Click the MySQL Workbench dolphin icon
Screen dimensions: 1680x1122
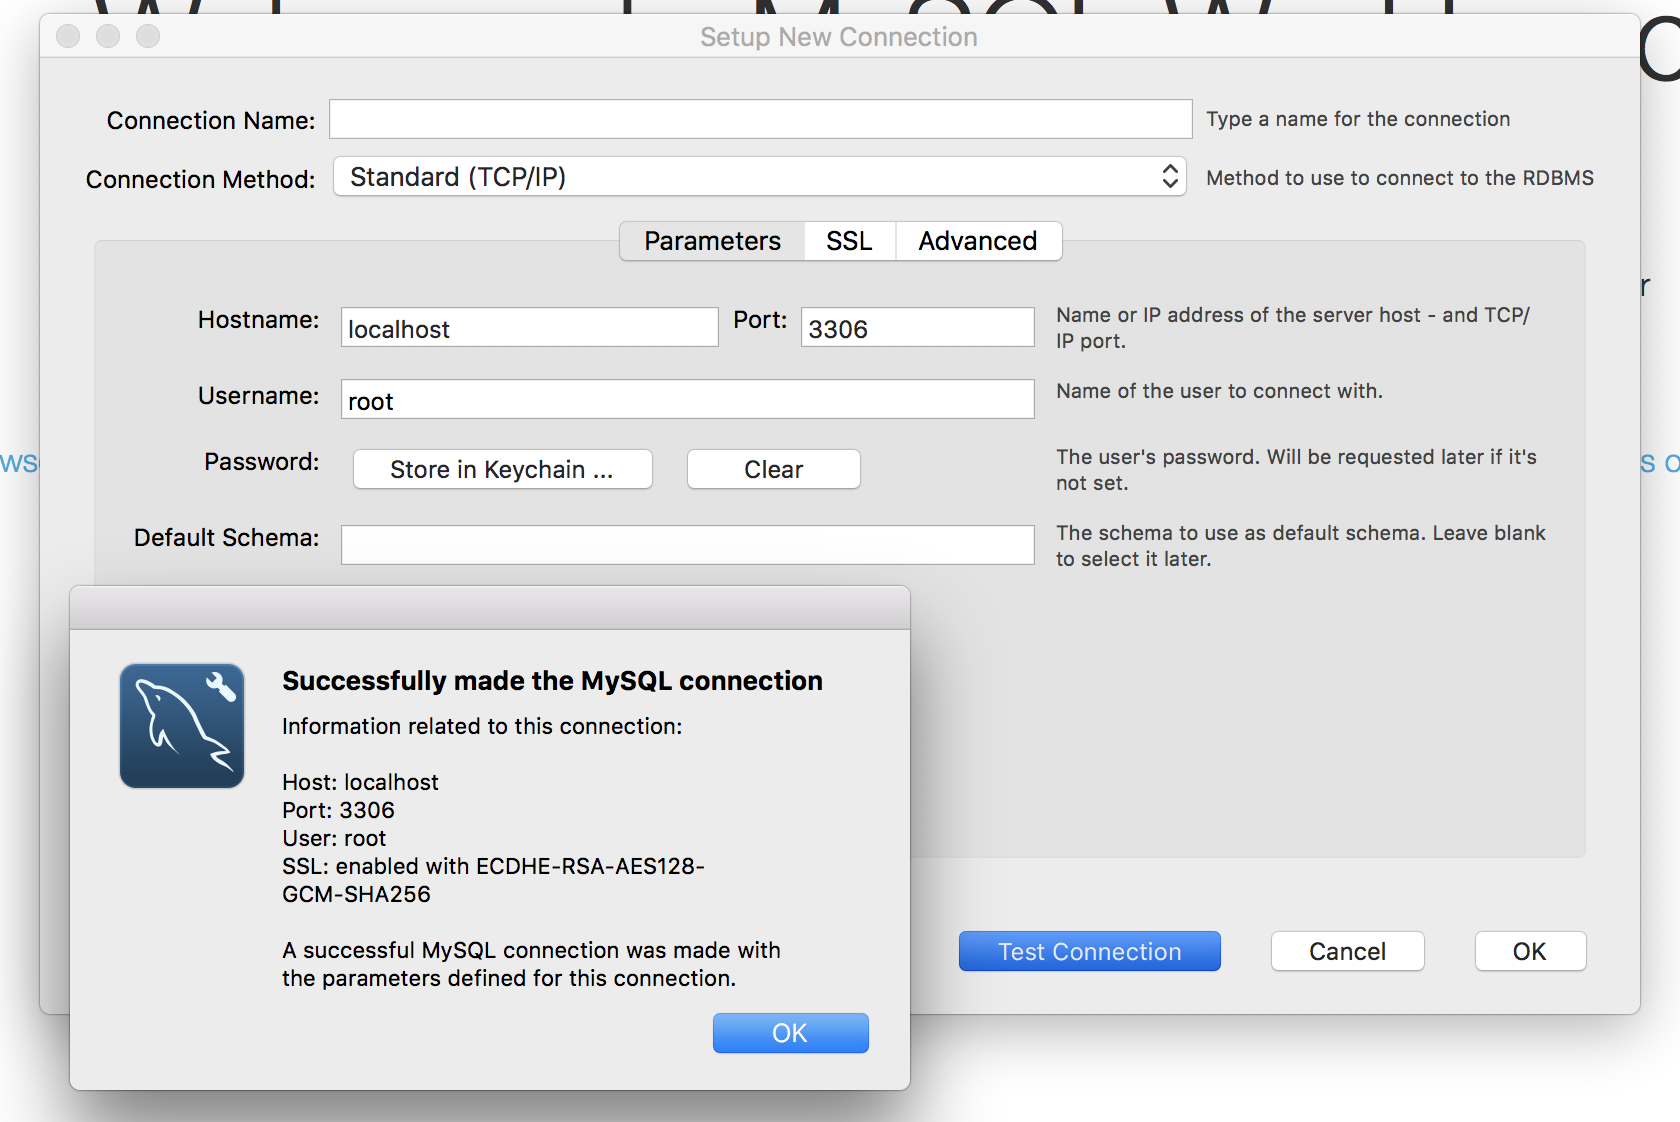point(182,726)
